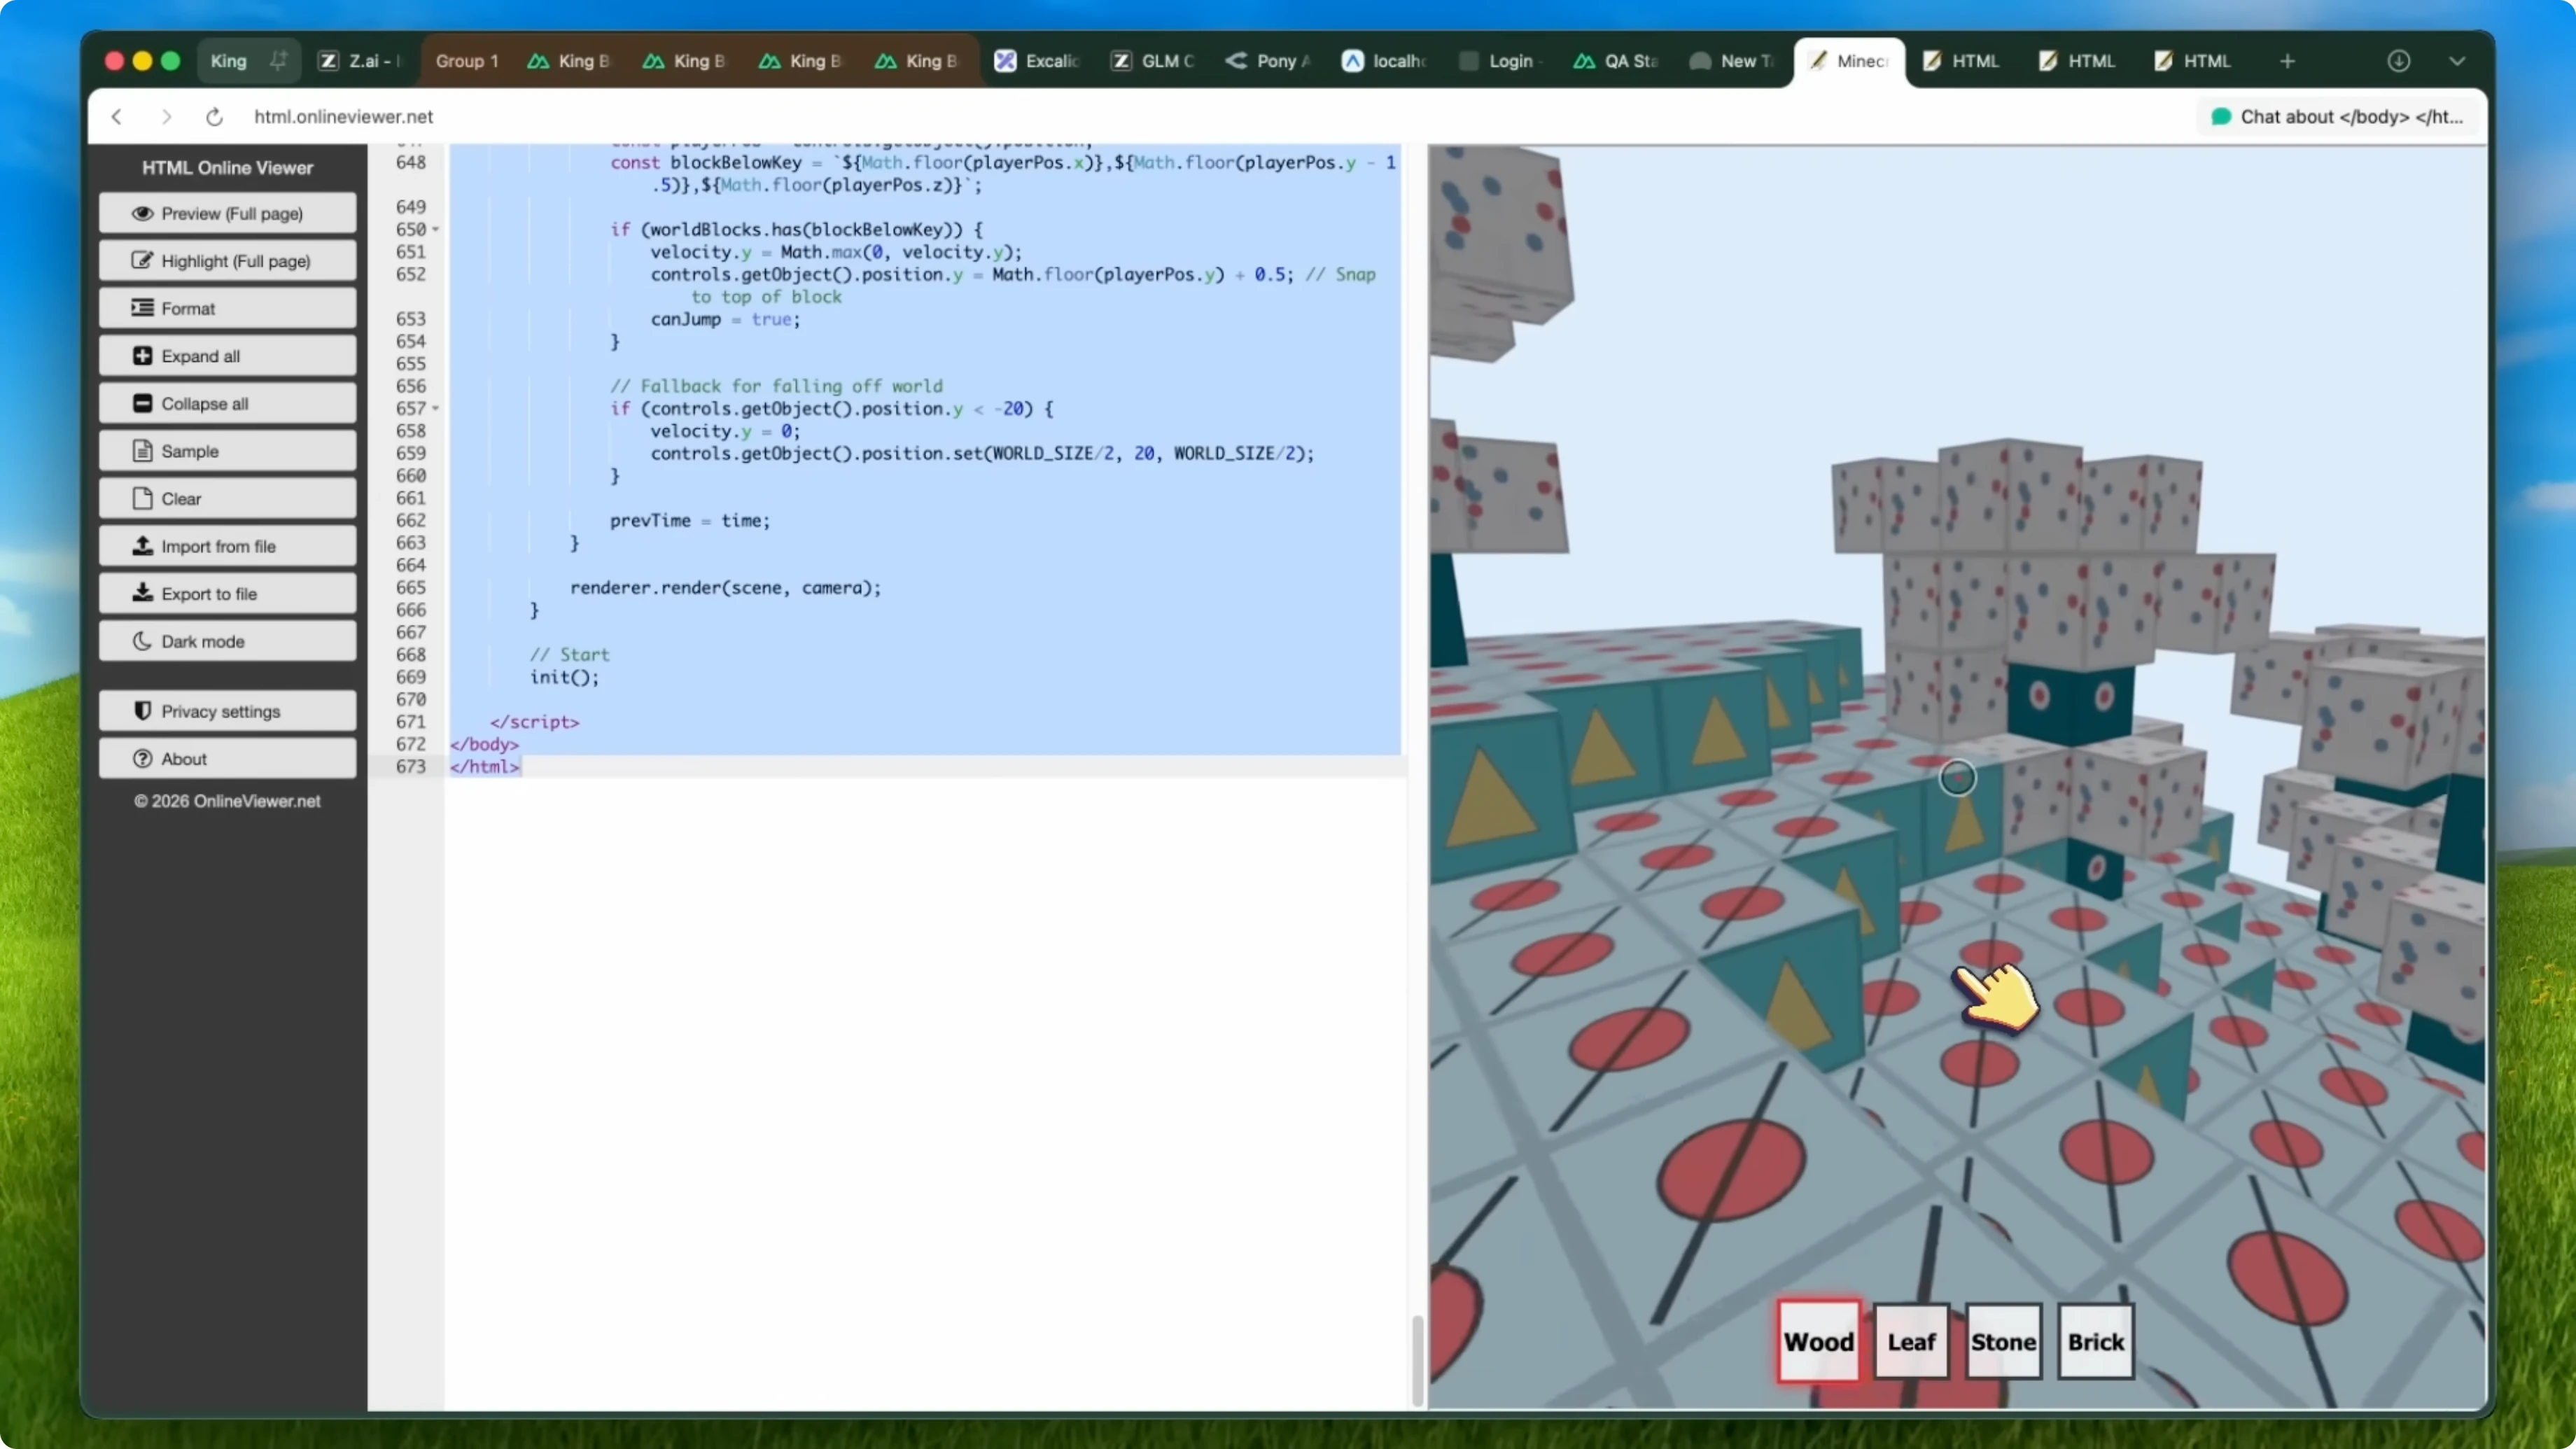Screen dimensions: 2576x1449
Task: Select the Wood block type
Action: click(x=1818, y=1341)
